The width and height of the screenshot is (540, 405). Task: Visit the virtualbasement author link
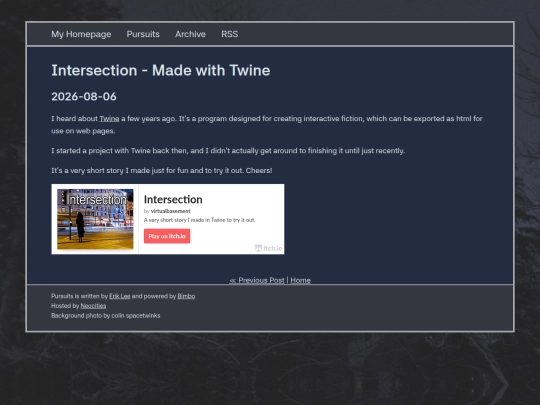click(x=170, y=211)
